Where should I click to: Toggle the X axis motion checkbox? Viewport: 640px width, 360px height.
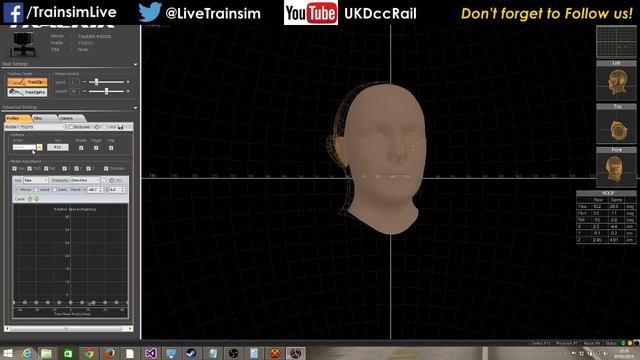point(64,168)
